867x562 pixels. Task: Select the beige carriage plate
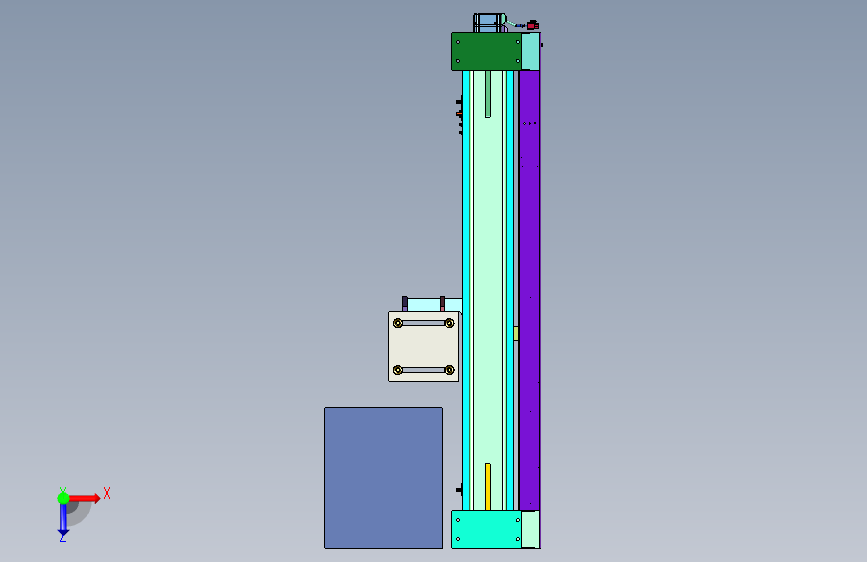tap(424, 346)
